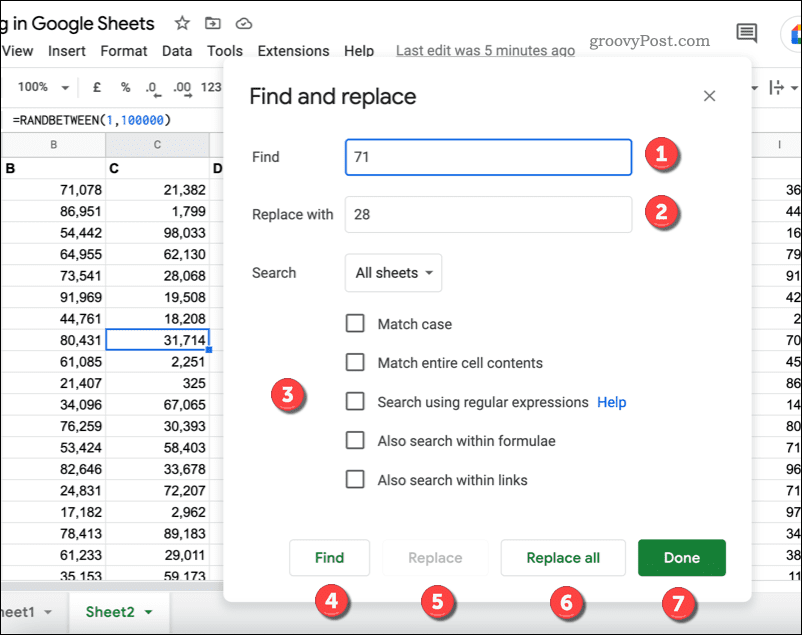Open the Sheet1 tab dropdown arrow
Screen dimensions: 802x635
click(48, 612)
